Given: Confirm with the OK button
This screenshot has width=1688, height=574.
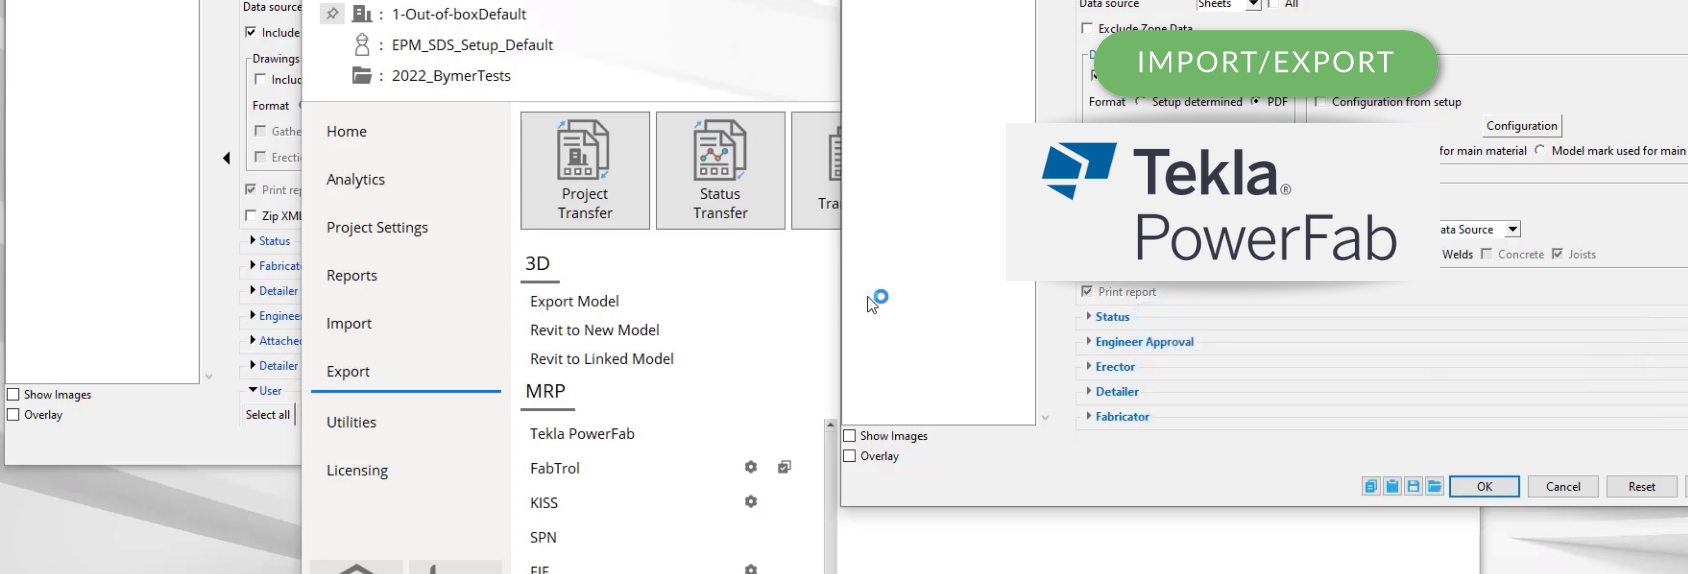Looking at the screenshot, I should (1485, 487).
